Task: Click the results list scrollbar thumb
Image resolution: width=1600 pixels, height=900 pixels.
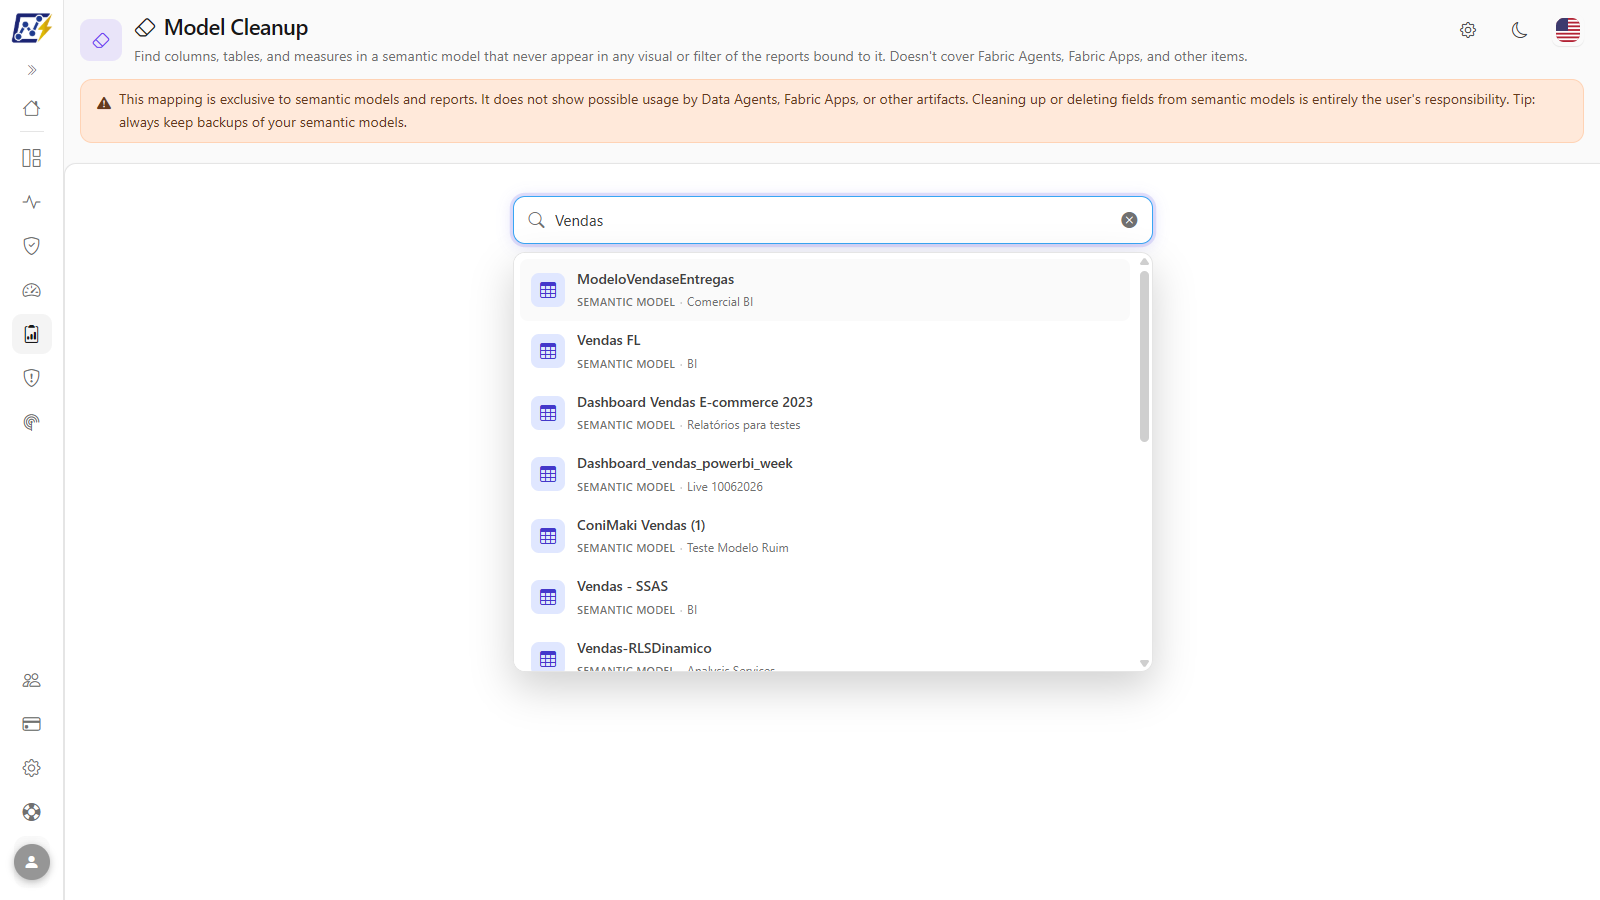Action: pyautogui.click(x=1144, y=355)
